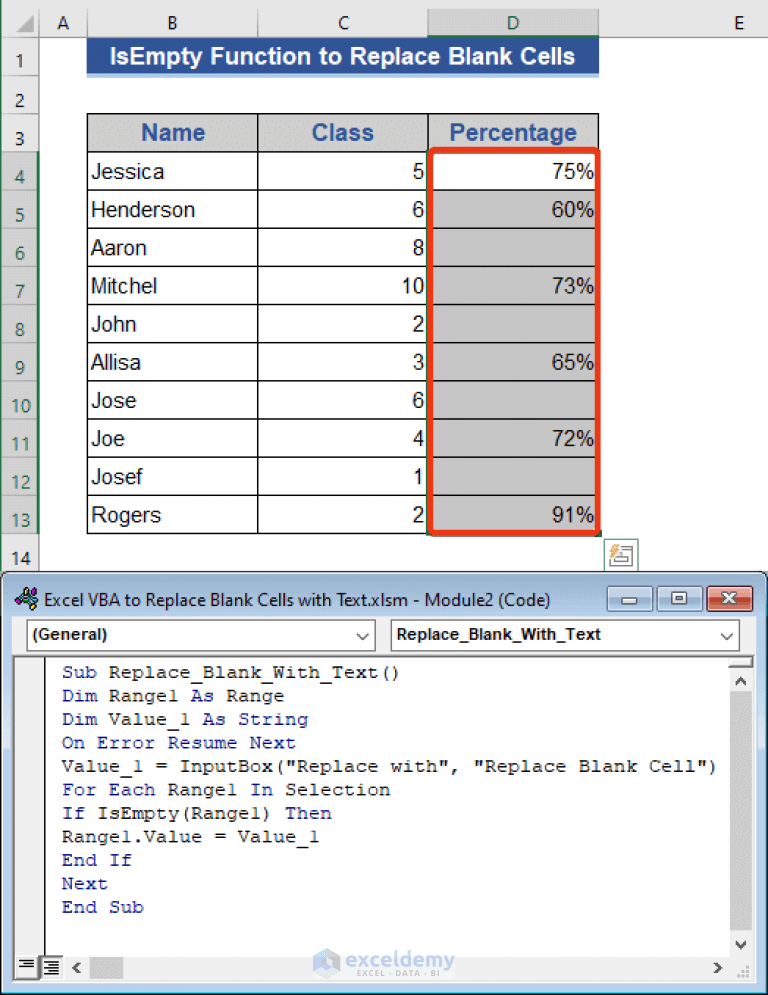Click the Sub Replace_Blank_With_Text() code line
This screenshot has height=995, width=768.
coord(230,673)
